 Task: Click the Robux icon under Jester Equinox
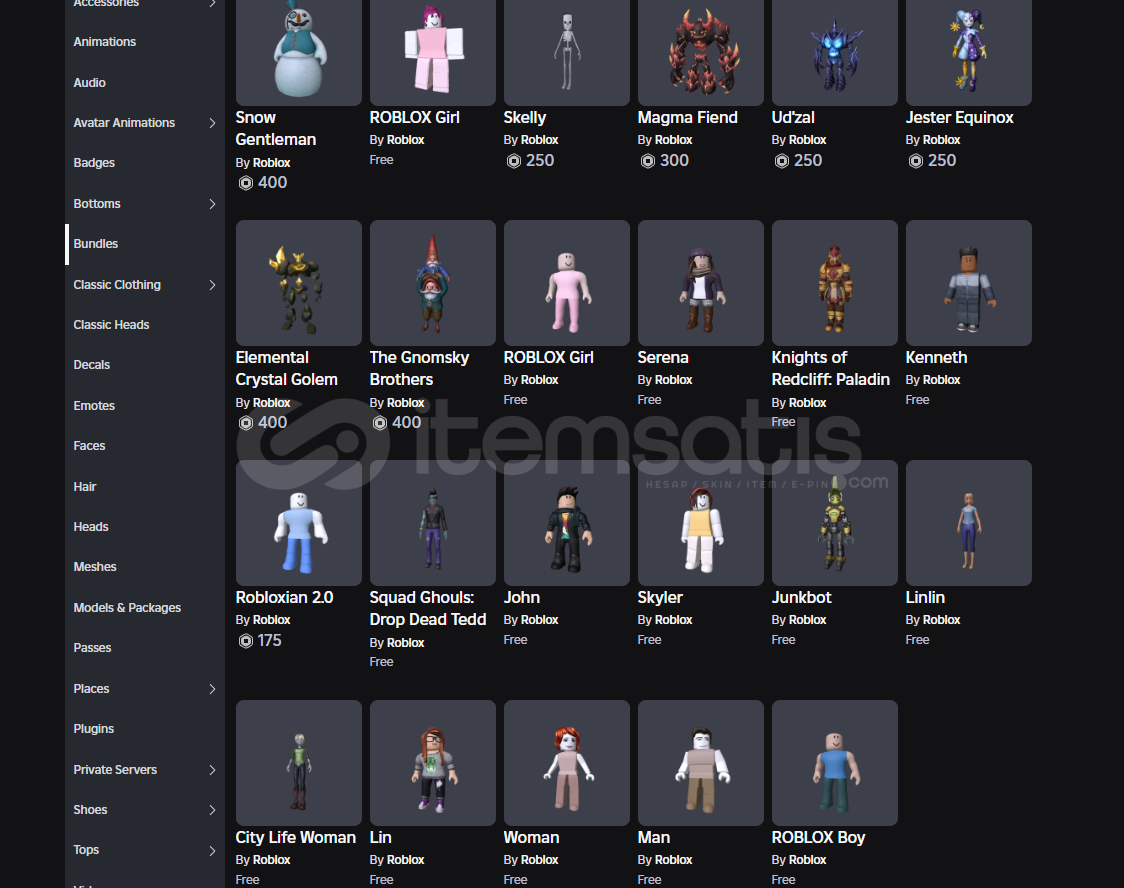click(916, 161)
